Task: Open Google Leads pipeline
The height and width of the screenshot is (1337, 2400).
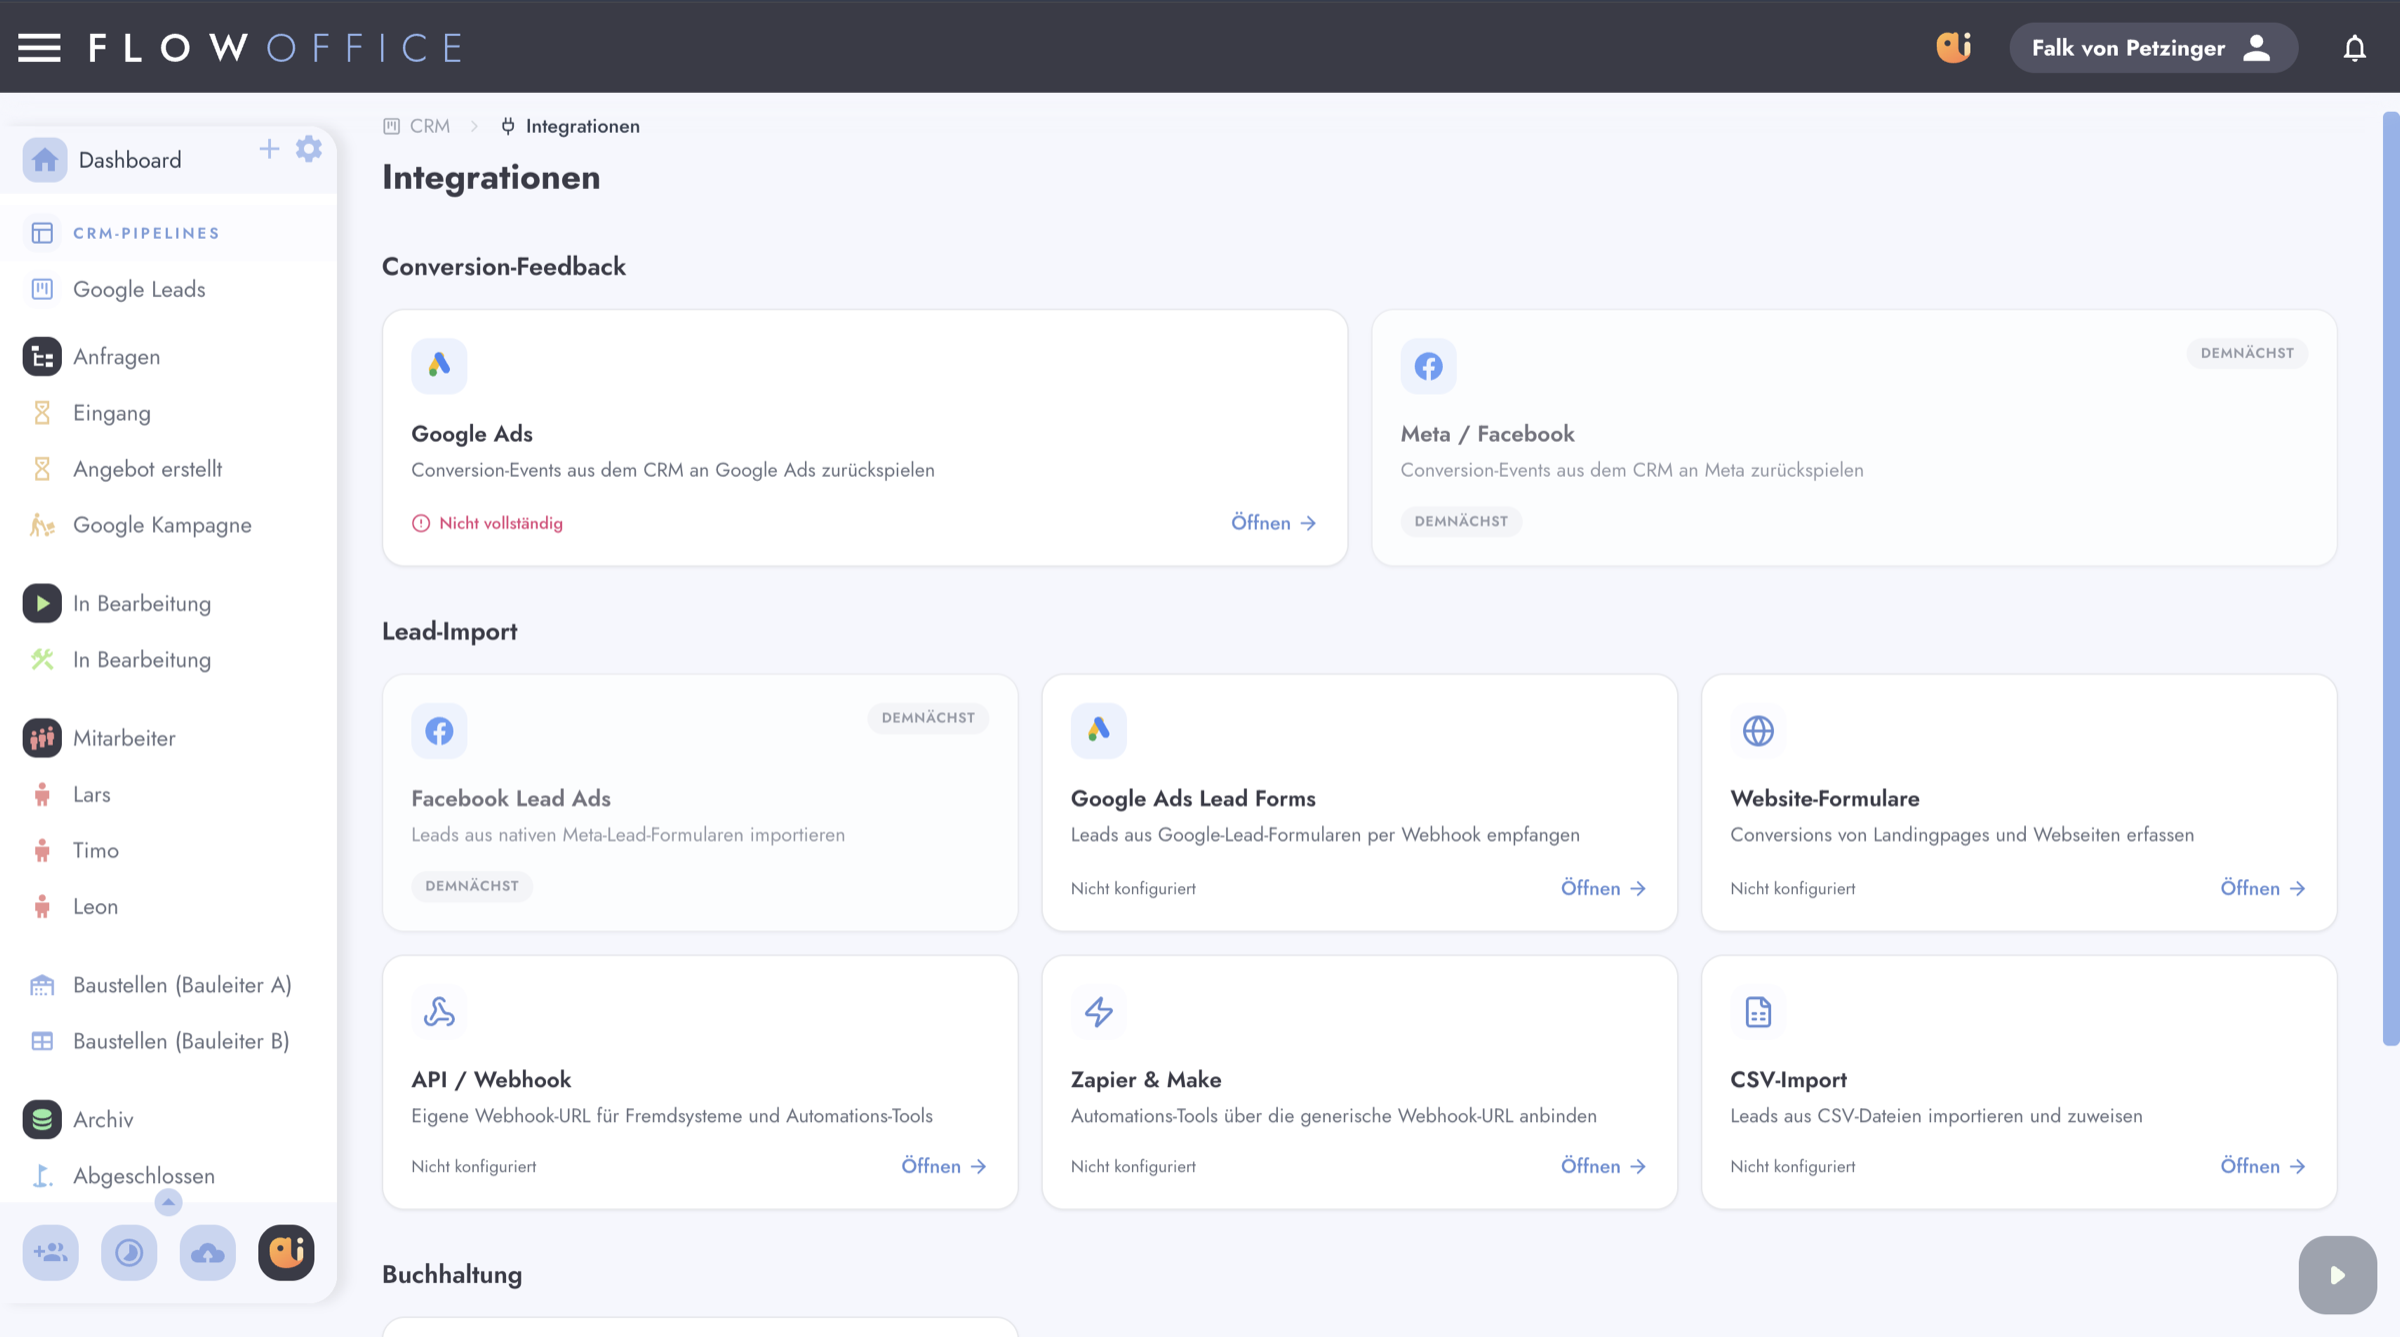Action: 139,289
